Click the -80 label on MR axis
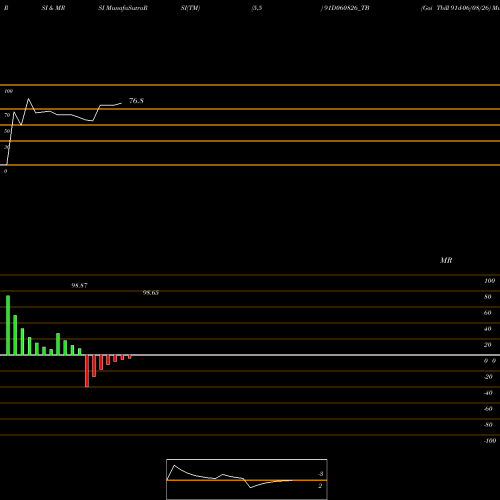The width and height of the screenshot is (500, 500). coord(488,425)
